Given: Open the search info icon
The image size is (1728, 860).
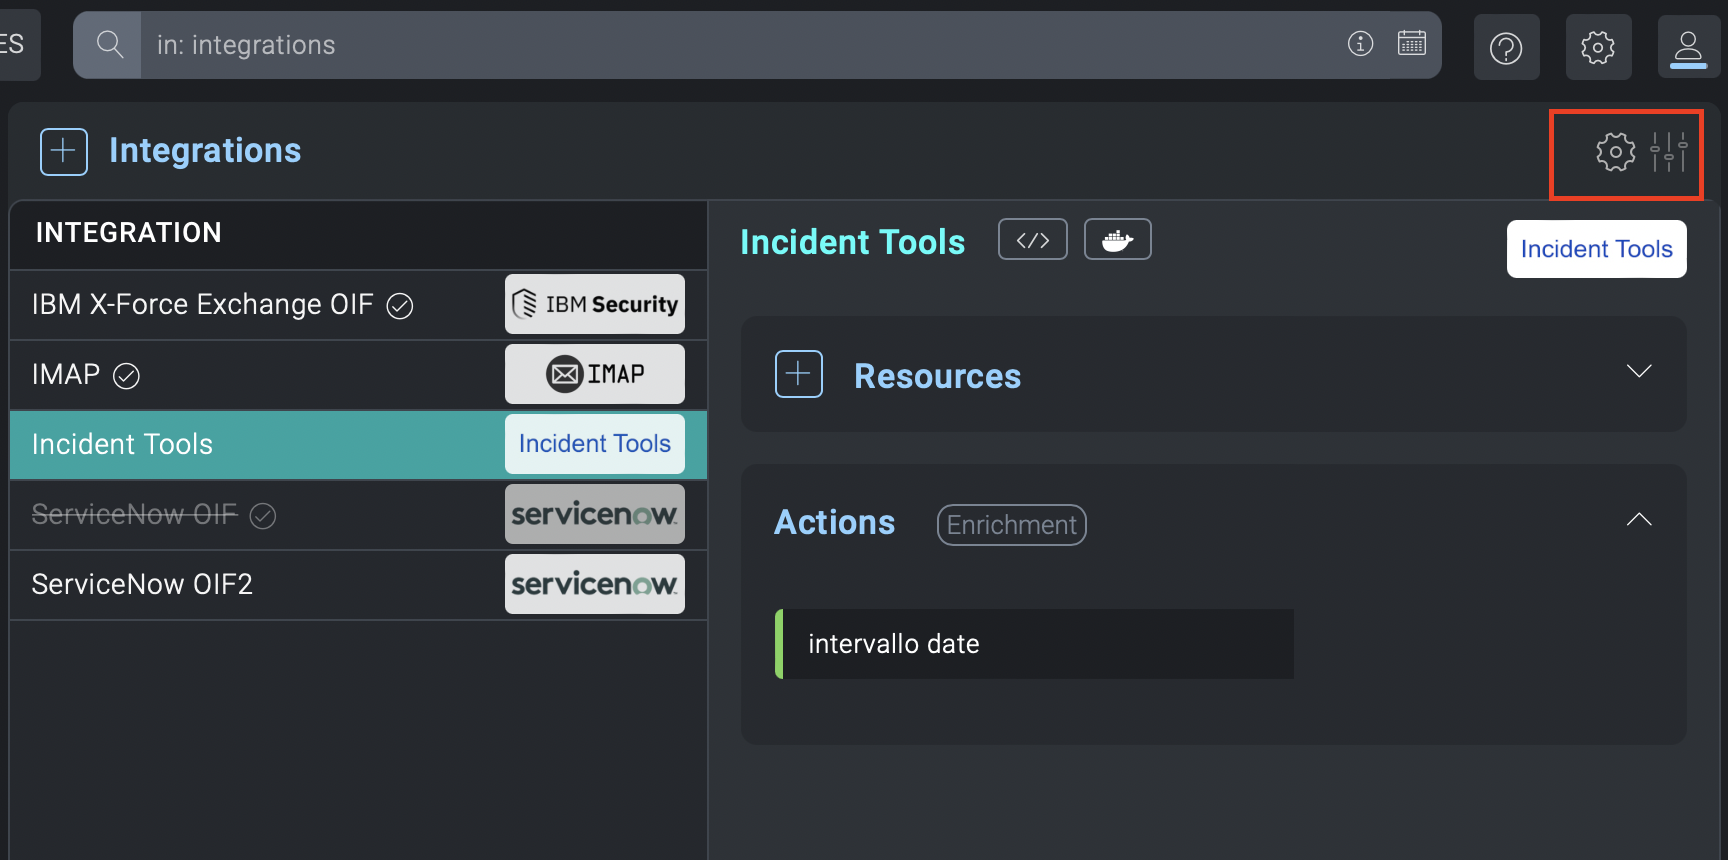Looking at the screenshot, I should coord(1360,44).
